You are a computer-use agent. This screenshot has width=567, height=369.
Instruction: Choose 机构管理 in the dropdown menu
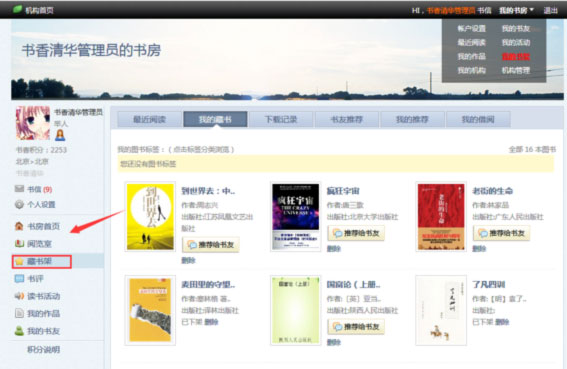tap(516, 70)
